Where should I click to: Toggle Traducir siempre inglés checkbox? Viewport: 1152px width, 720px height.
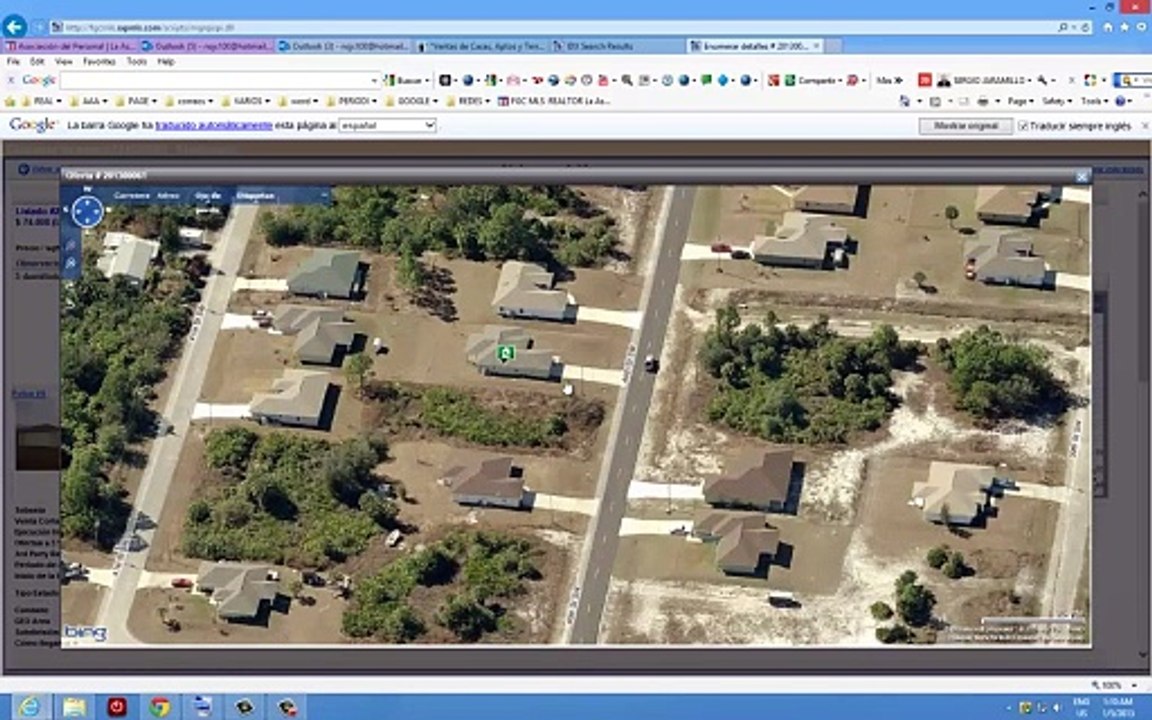point(1023,126)
